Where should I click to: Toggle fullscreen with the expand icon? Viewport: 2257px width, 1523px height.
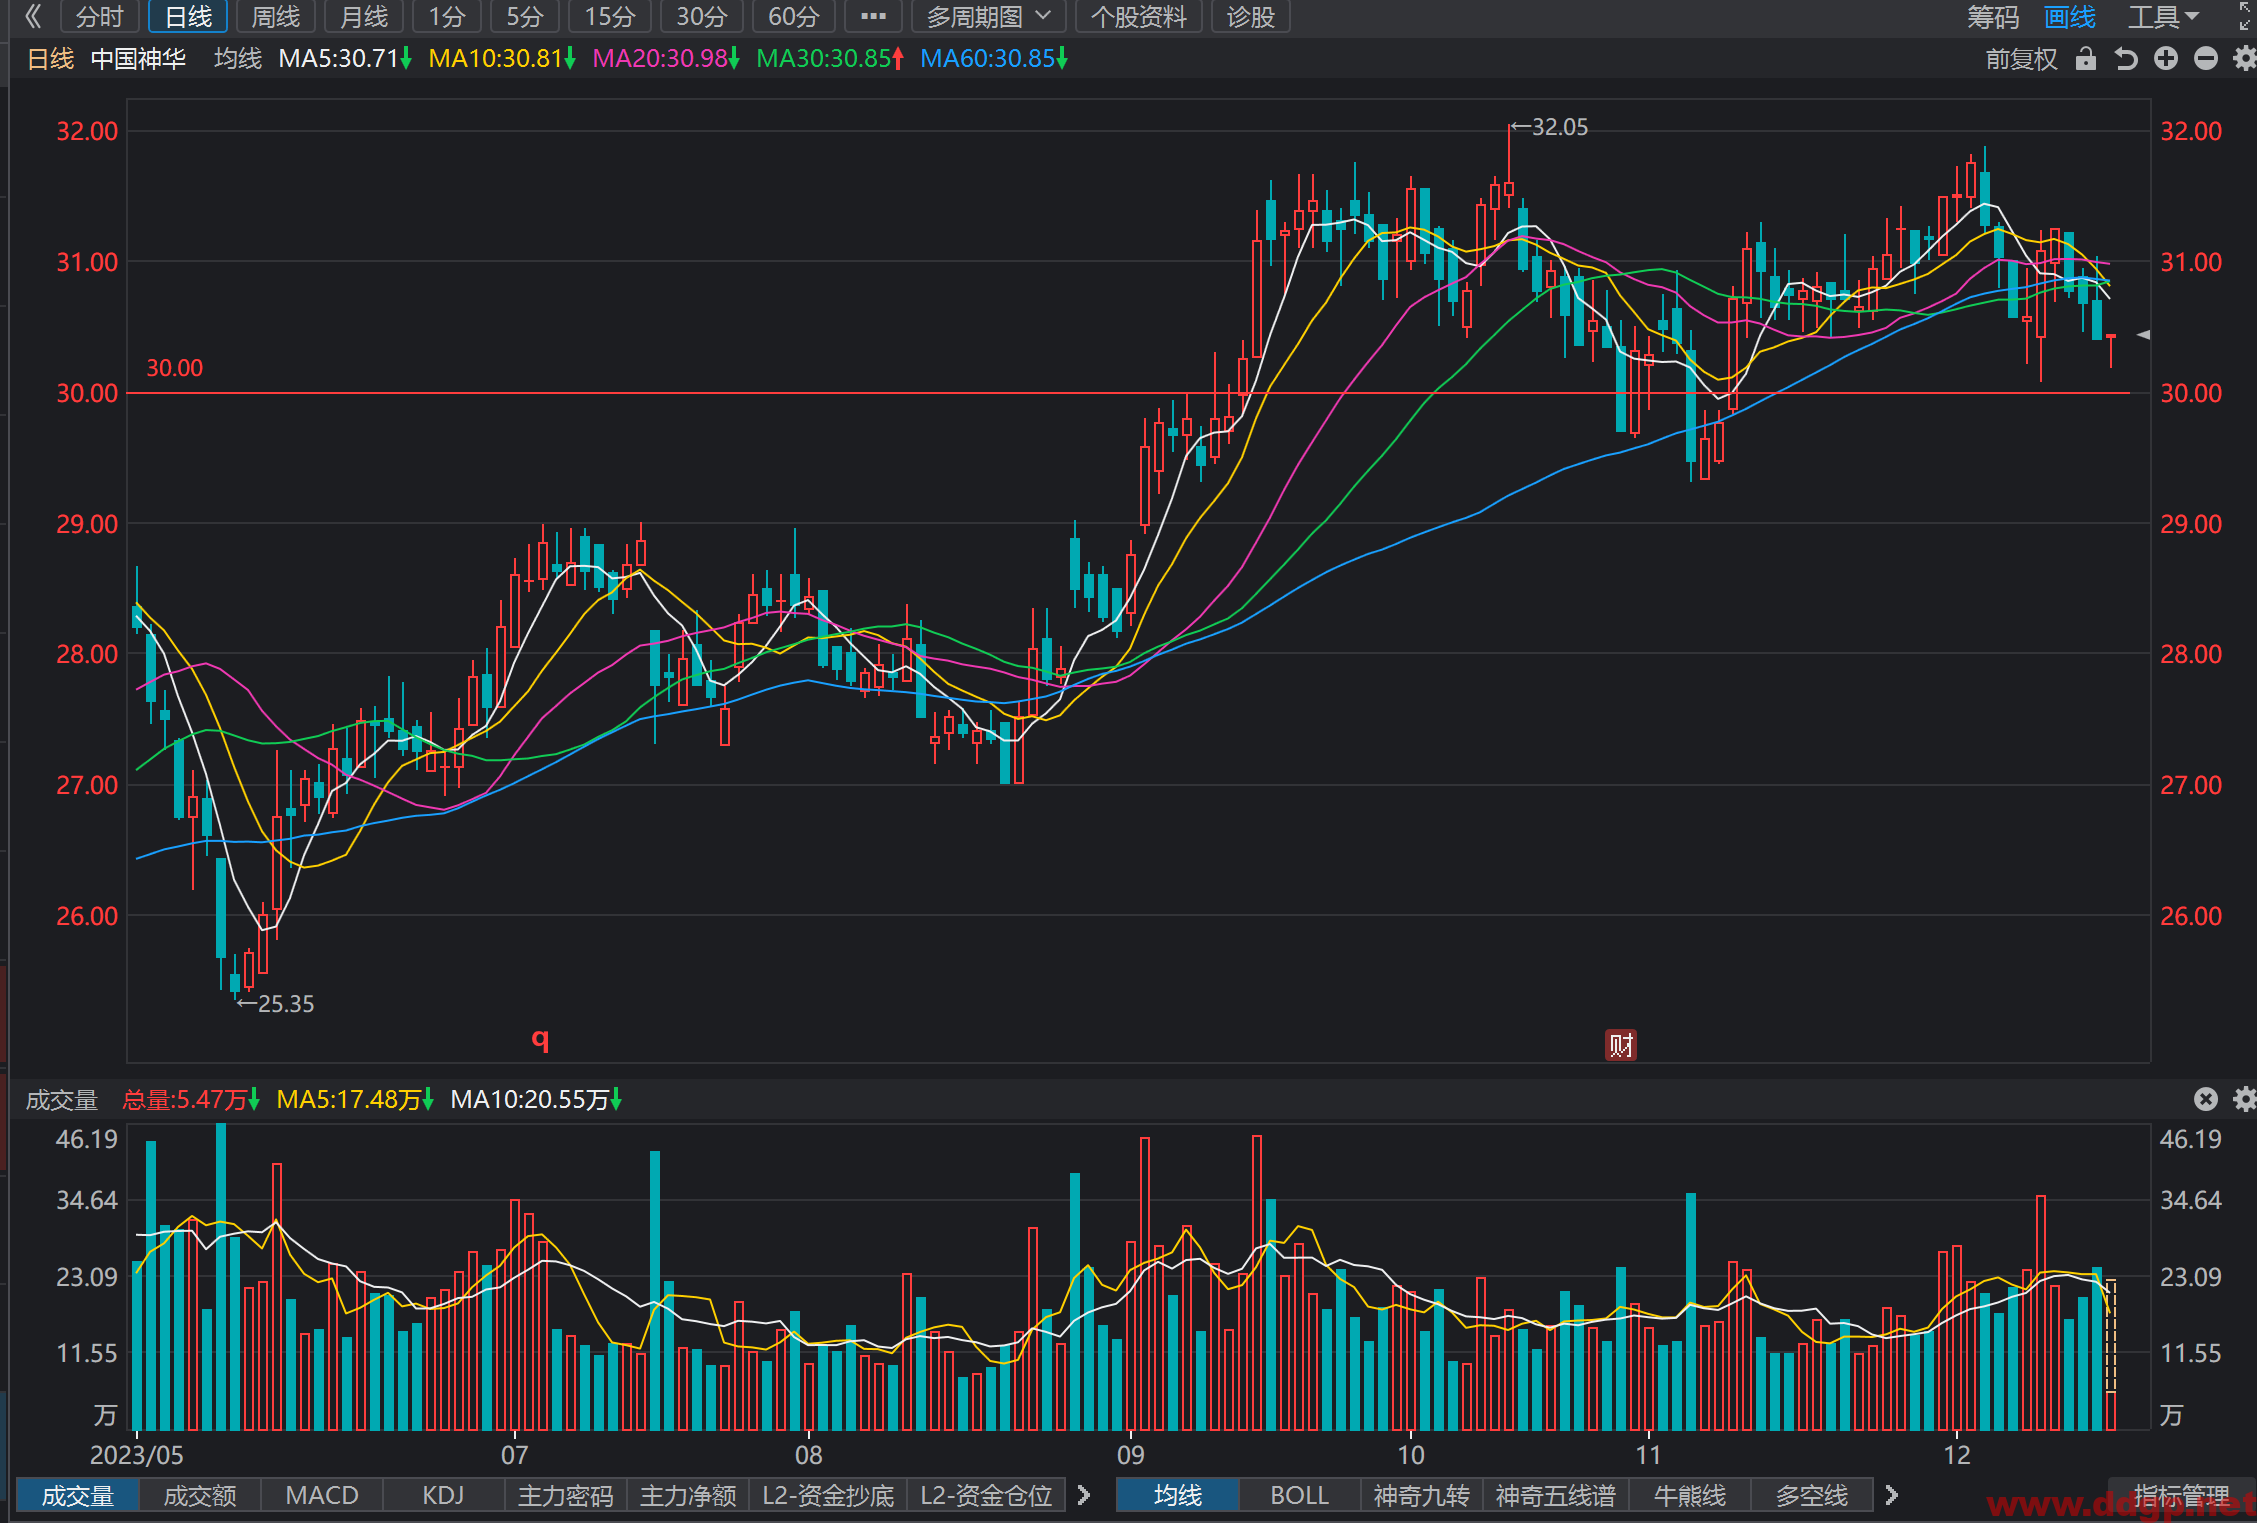(2245, 16)
